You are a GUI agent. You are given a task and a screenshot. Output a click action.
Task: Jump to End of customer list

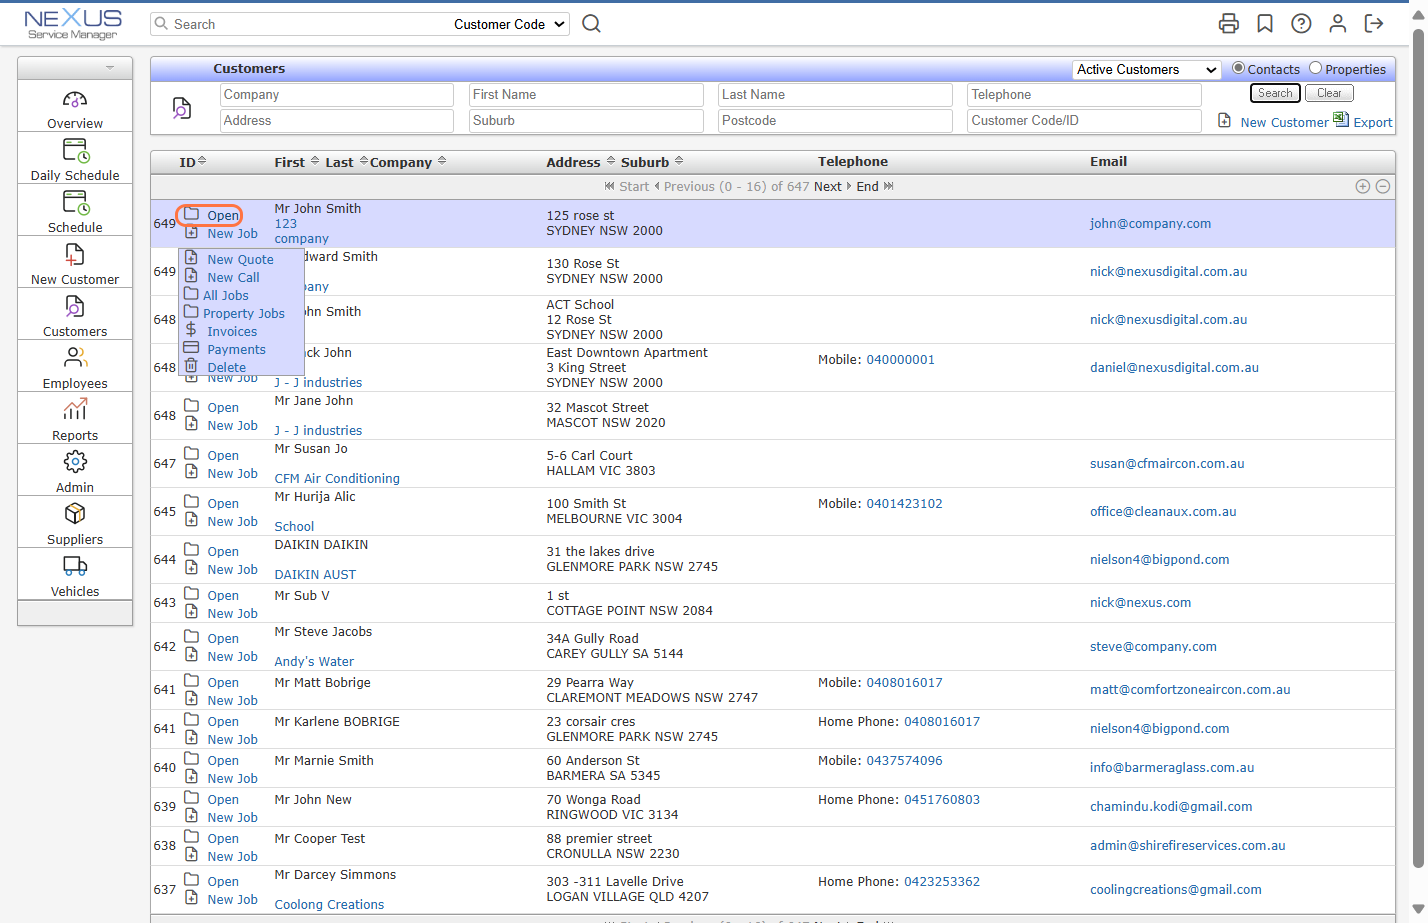point(867,186)
